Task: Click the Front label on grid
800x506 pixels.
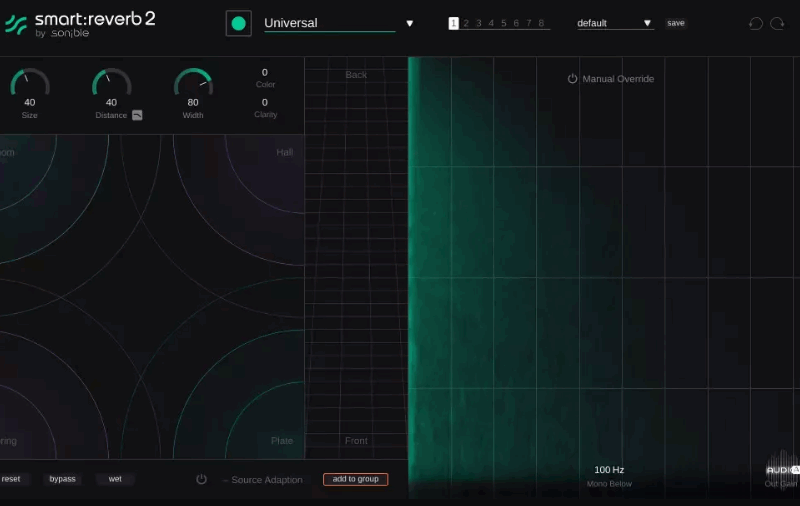Action: click(x=356, y=441)
